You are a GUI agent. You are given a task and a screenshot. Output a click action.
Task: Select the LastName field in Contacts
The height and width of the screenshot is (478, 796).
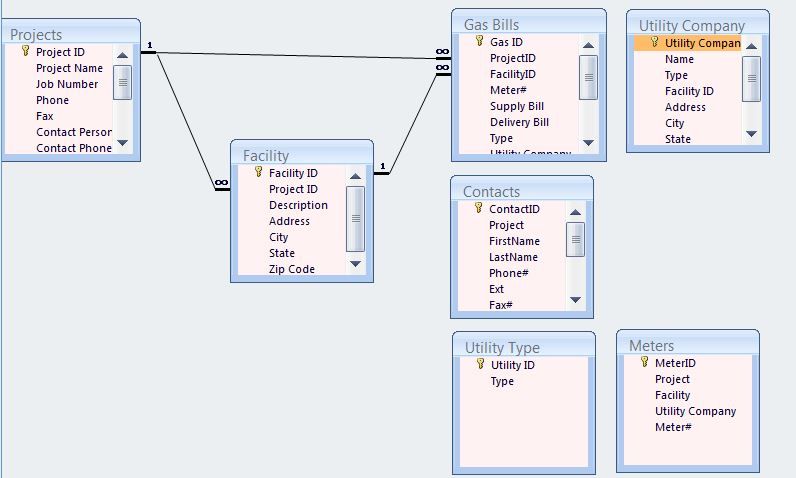pos(514,257)
